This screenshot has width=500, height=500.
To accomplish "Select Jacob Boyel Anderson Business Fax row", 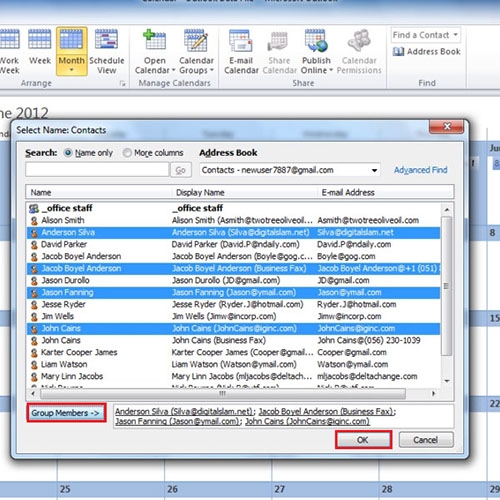I will [x=233, y=269].
